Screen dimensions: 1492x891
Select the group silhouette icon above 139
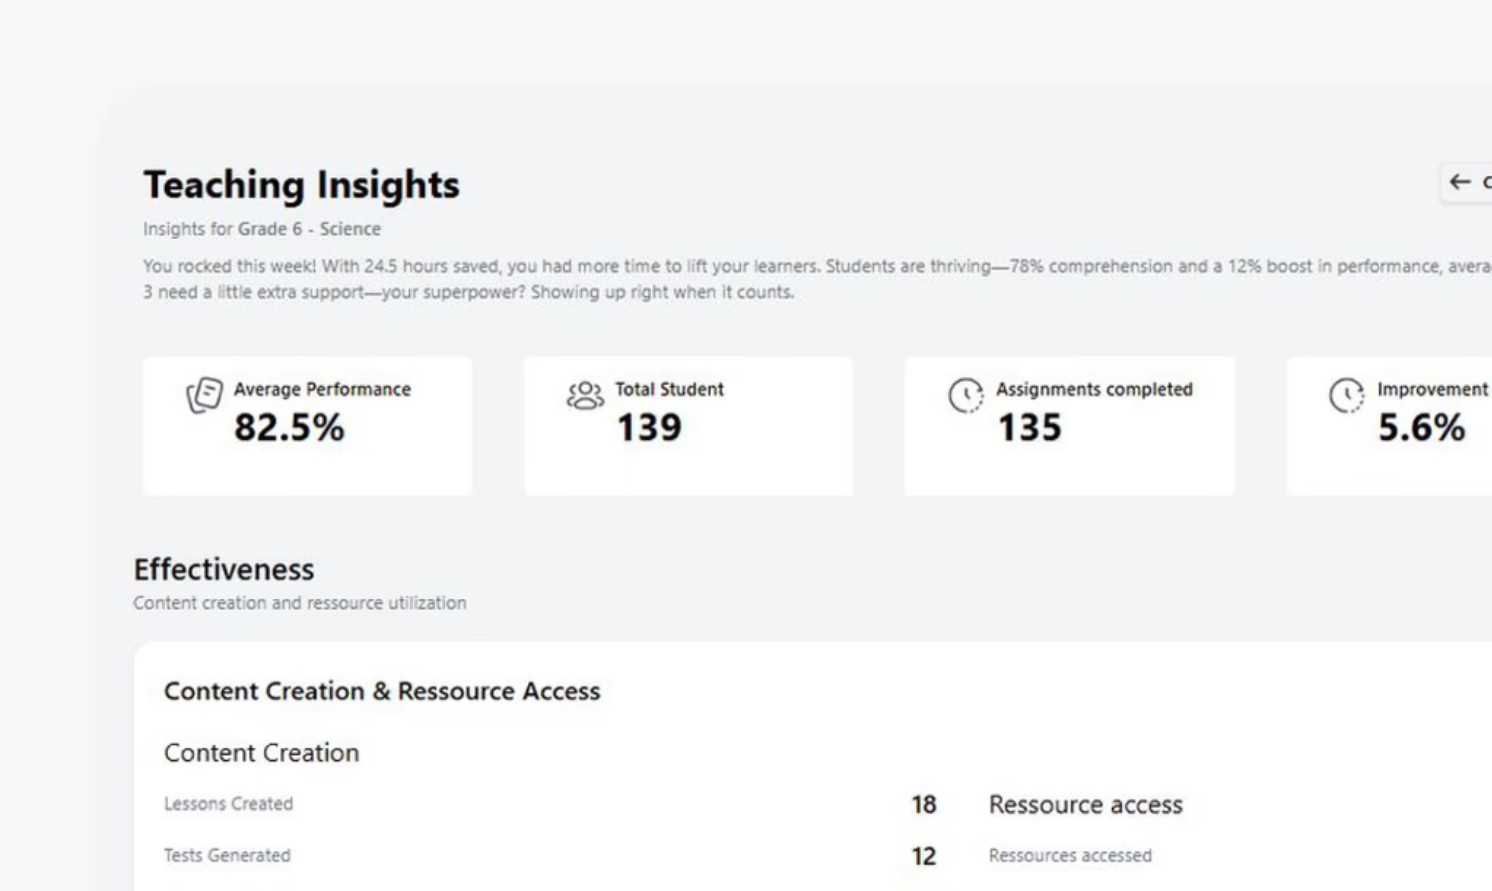coord(585,393)
